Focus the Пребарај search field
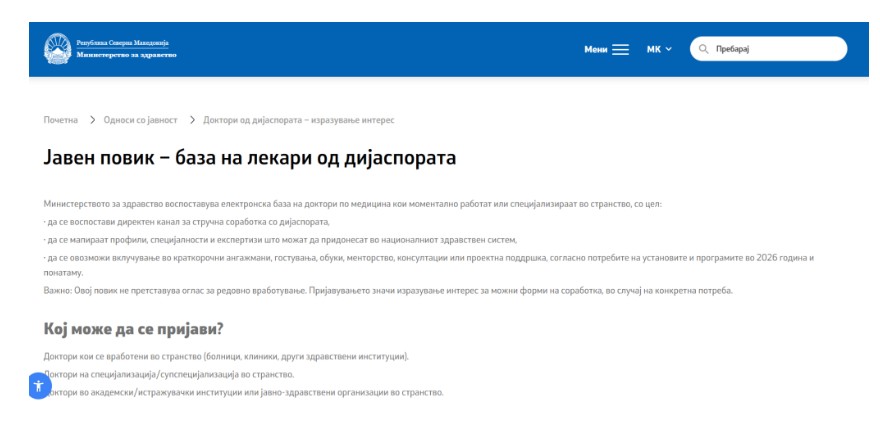Image resolution: width=880 pixels, height=429 pixels. 775,49
